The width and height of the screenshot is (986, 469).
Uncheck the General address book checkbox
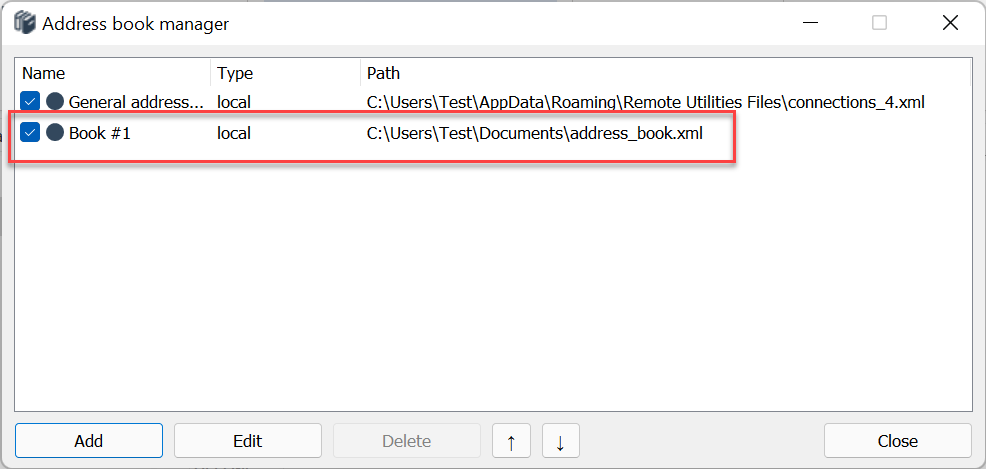pos(30,101)
